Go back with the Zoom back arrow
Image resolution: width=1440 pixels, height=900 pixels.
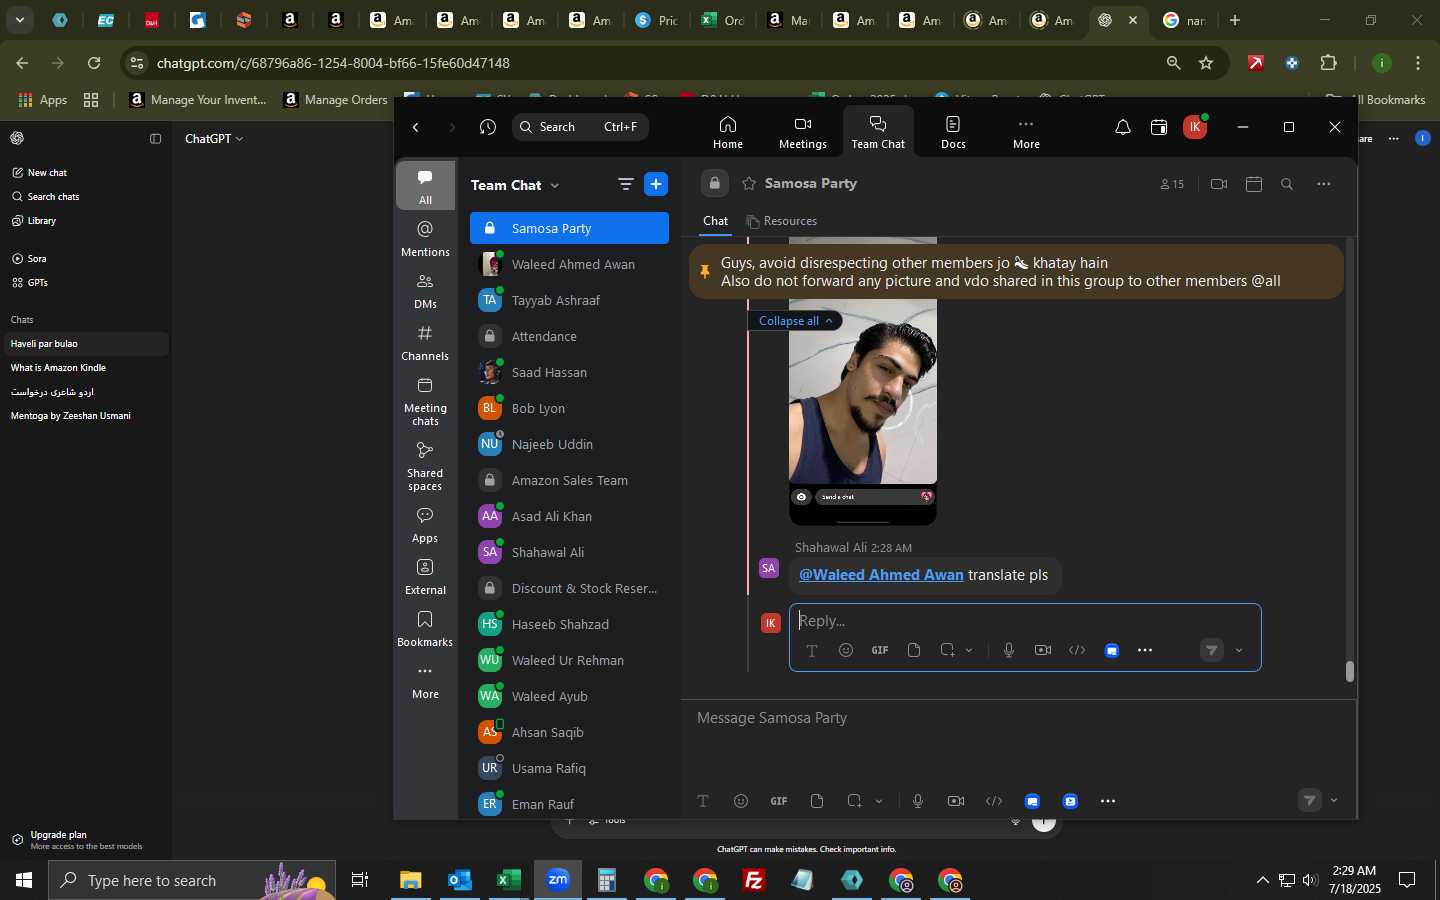point(416,127)
